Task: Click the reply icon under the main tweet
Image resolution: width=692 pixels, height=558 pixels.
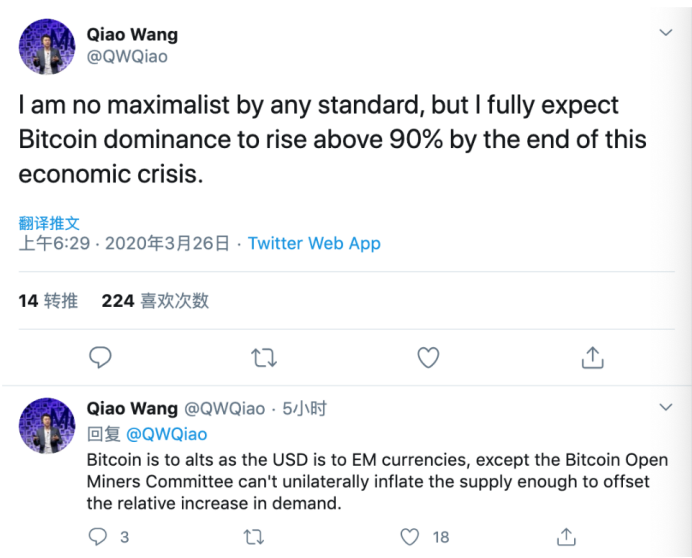Action: 100,357
